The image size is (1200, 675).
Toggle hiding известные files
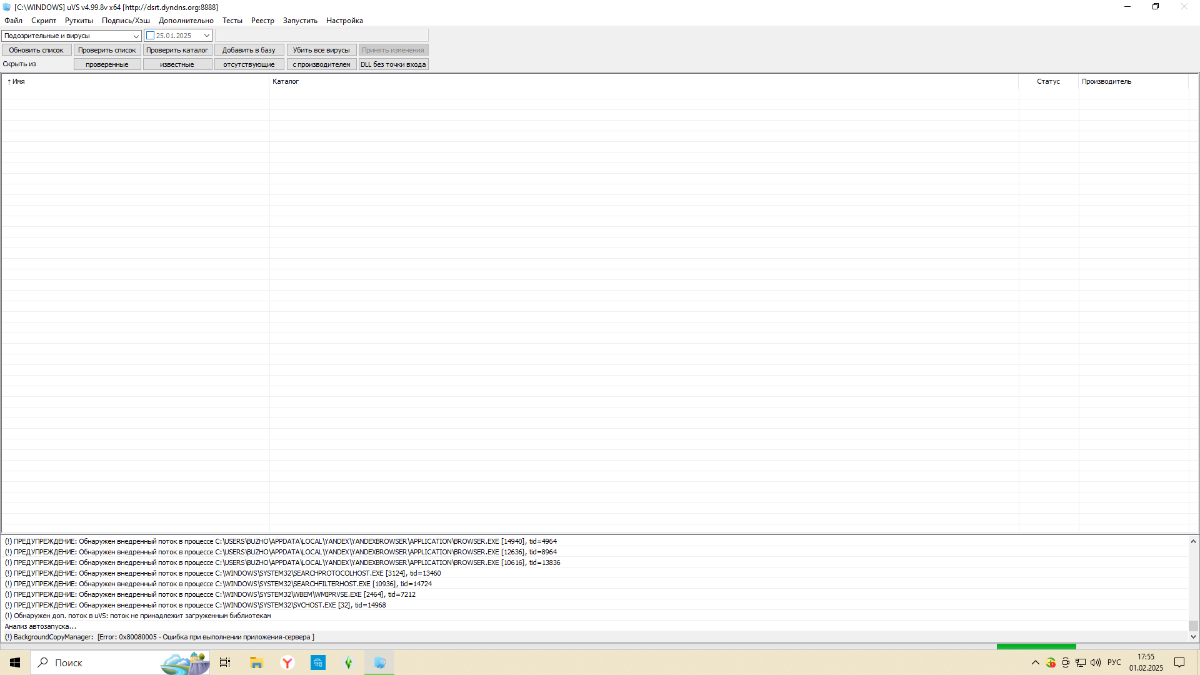178,64
